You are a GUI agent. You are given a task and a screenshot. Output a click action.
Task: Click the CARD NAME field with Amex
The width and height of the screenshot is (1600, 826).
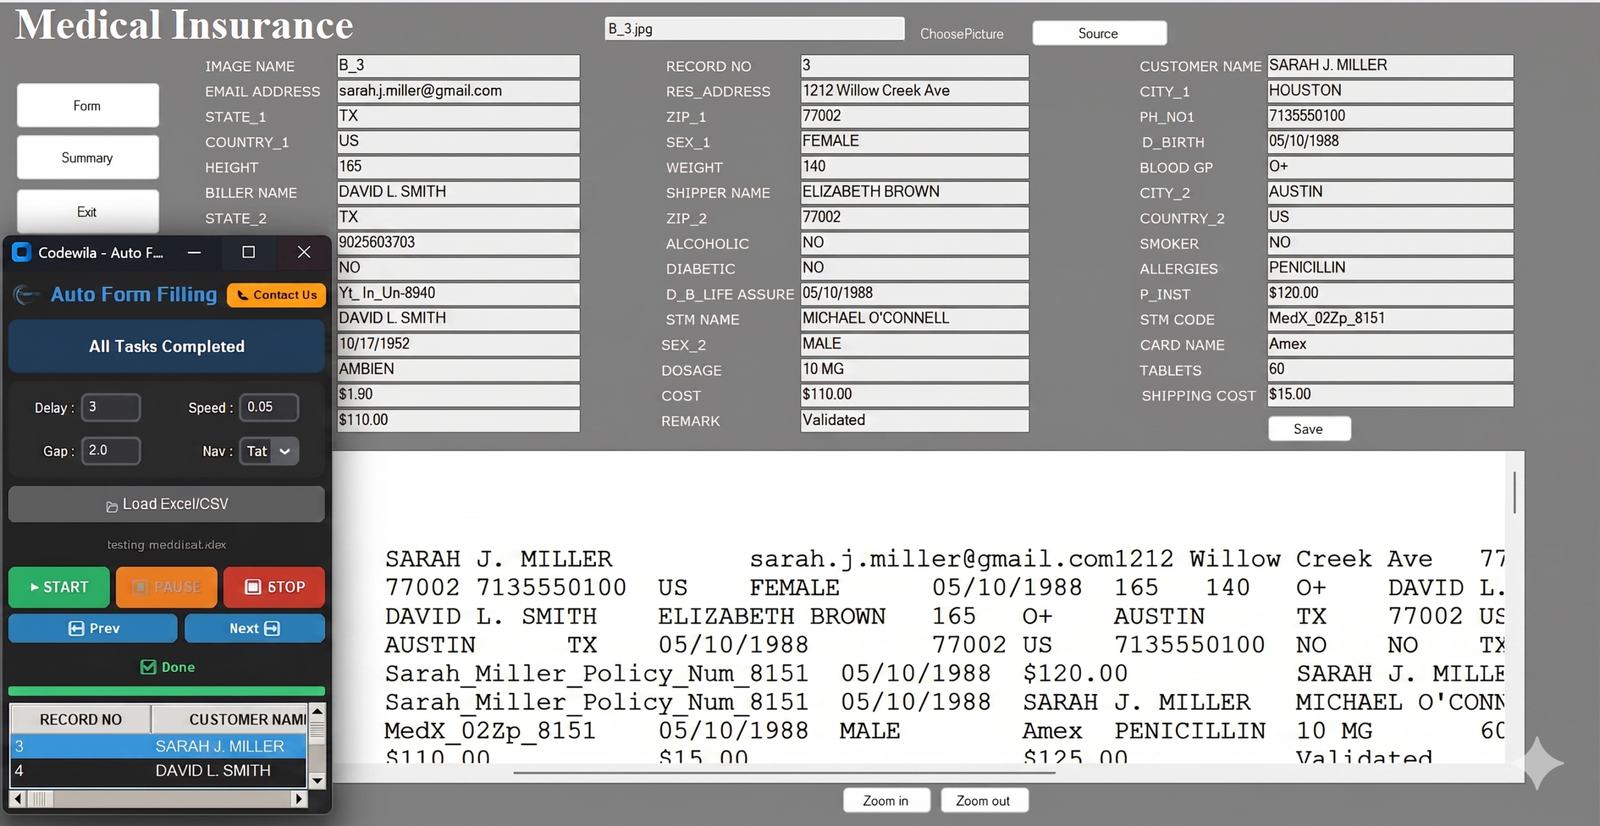(1390, 344)
